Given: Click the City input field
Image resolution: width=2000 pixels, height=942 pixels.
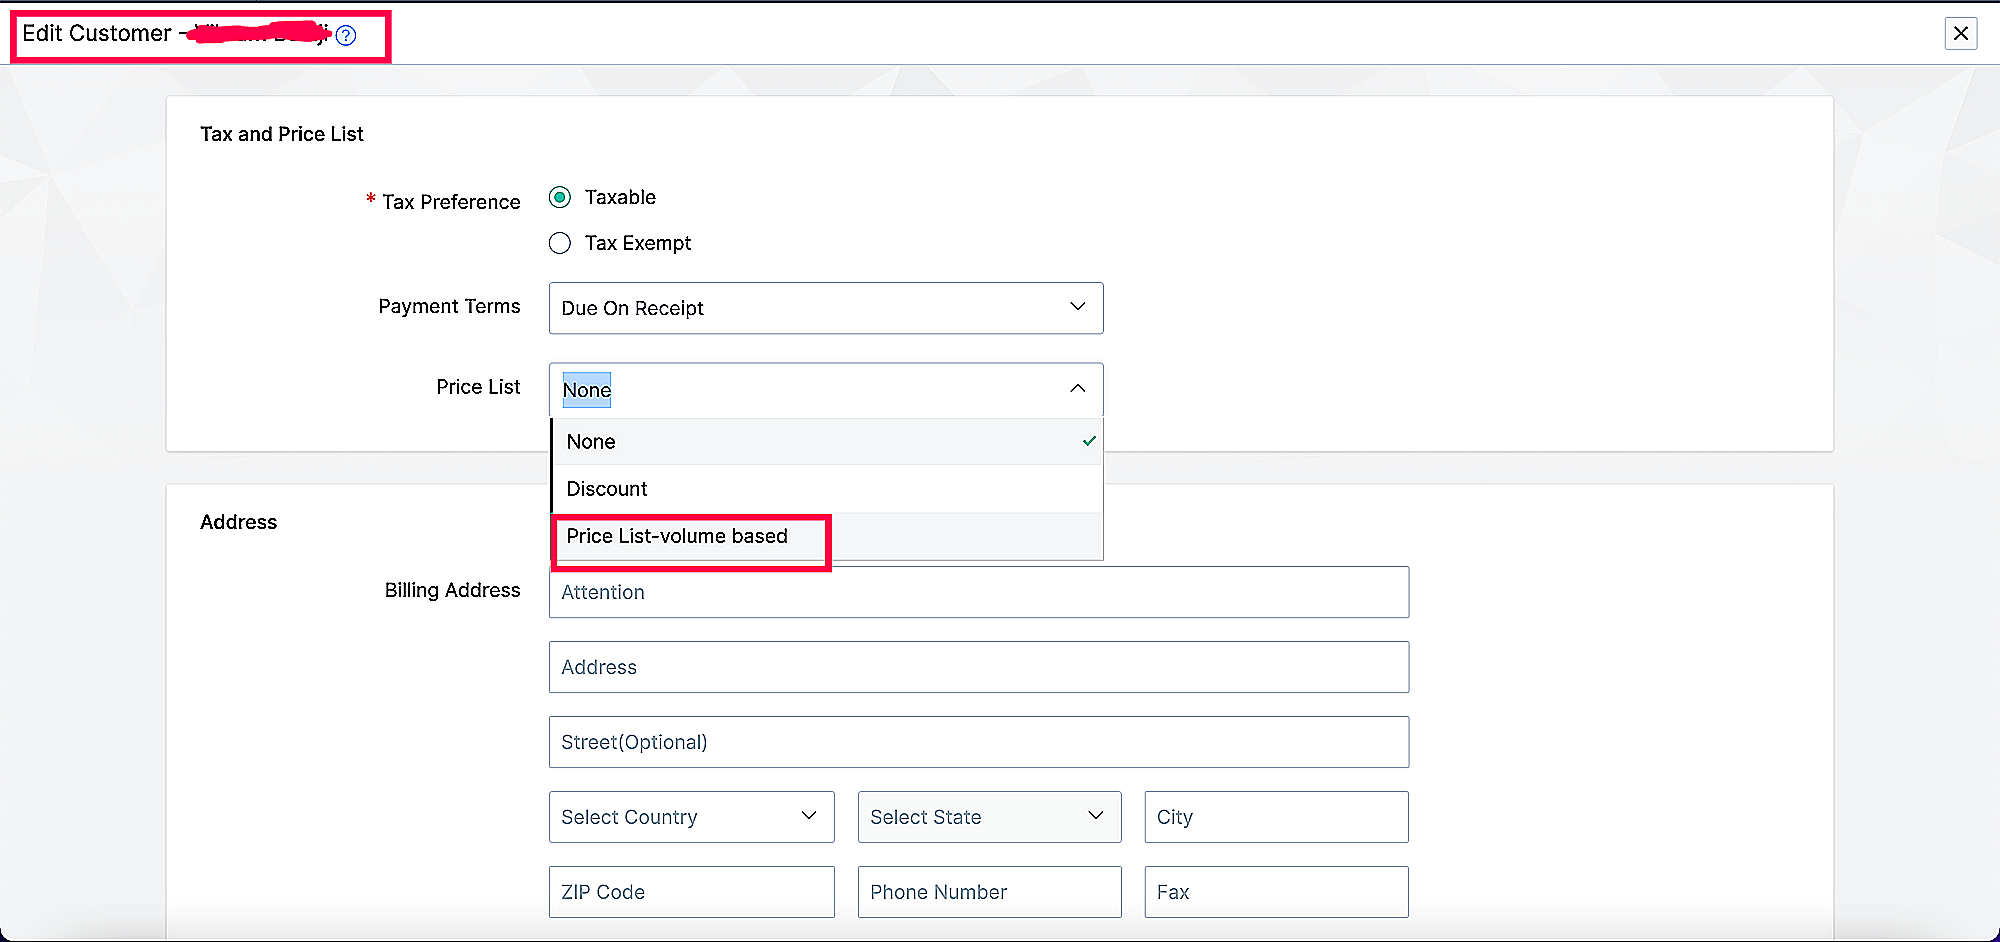Looking at the screenshot, I should [x=1276, y=817].
